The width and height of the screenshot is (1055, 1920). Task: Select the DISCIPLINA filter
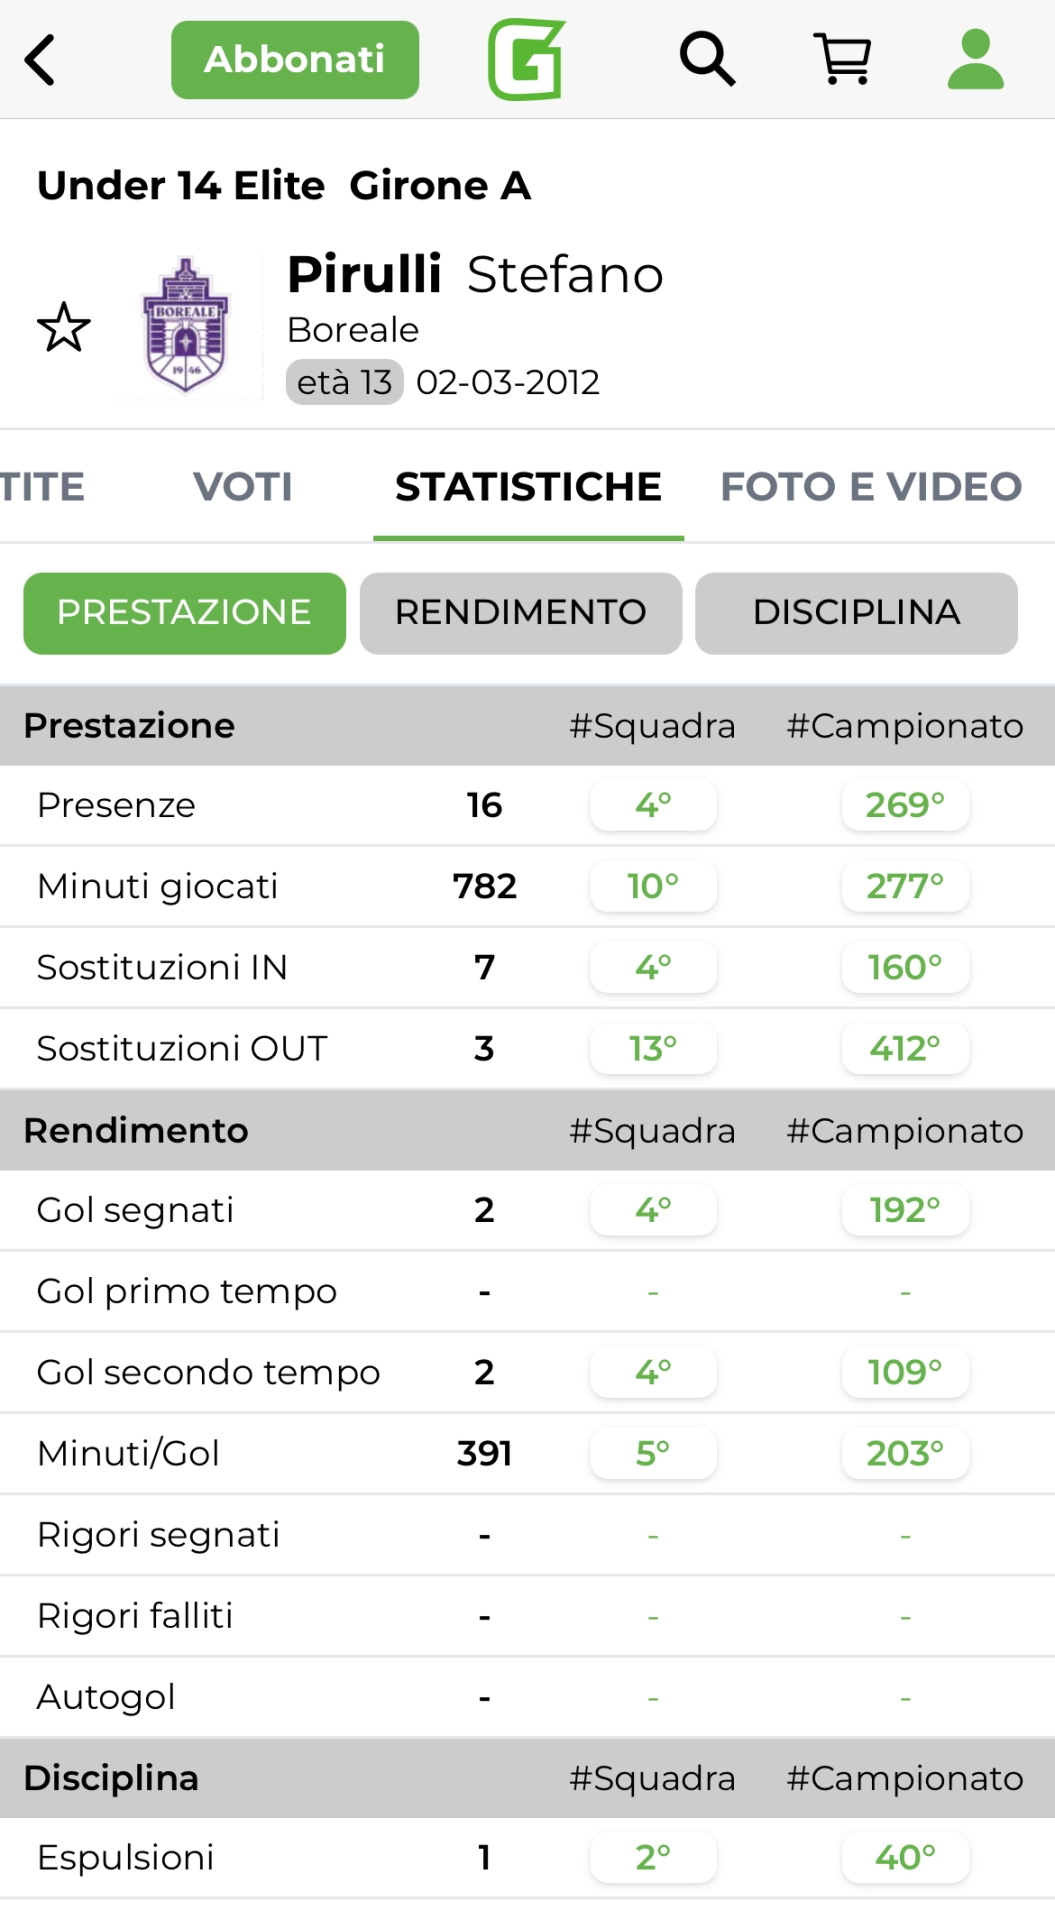coord(856,613)
